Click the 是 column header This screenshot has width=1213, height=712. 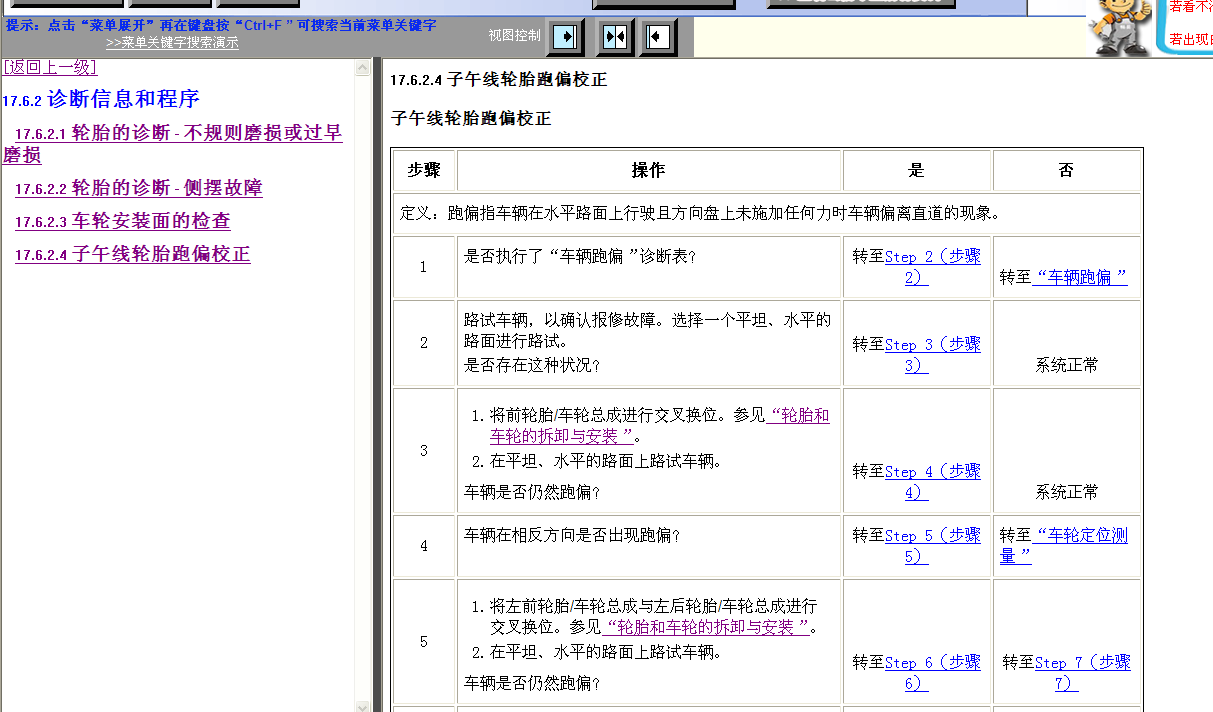pyautogui.click(x=917, y=171)
